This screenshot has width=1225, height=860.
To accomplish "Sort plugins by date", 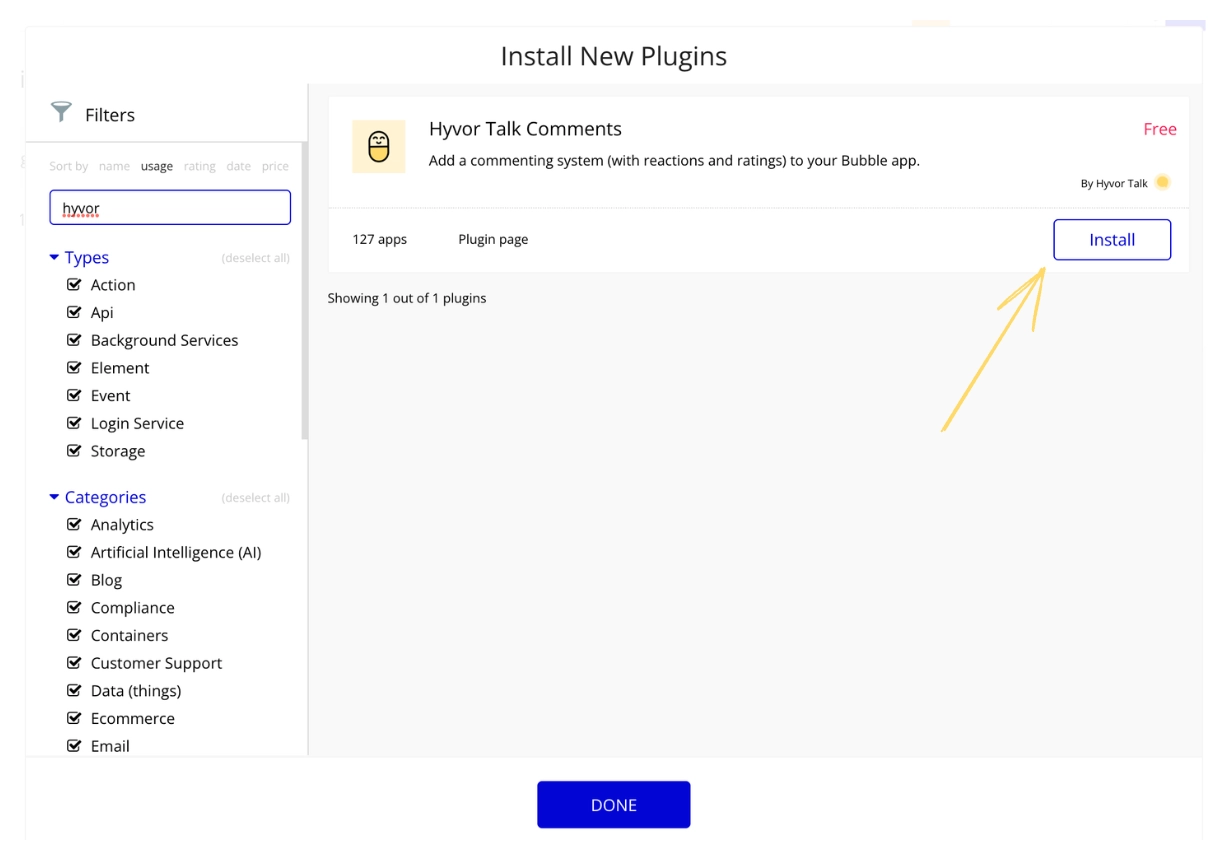I will pos(238,167).
